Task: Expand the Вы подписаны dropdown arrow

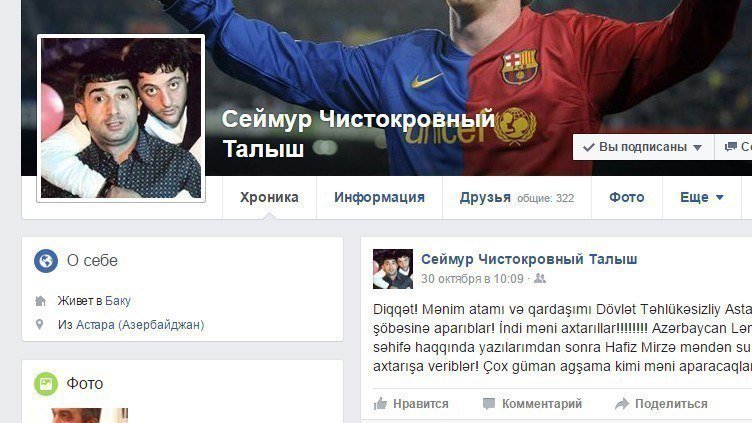Action: [x=697, y=148]
